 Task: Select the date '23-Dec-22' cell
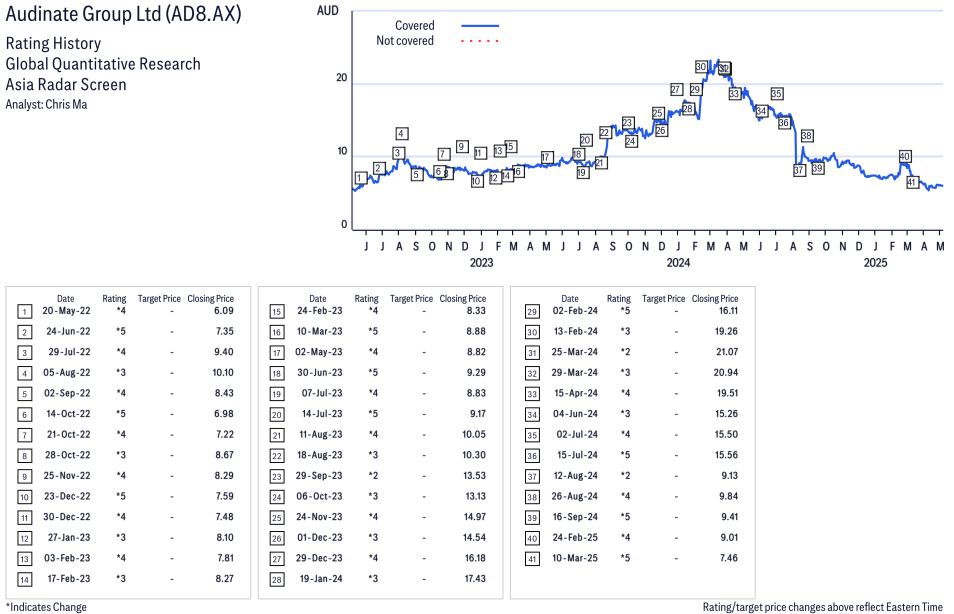(67, 497)
